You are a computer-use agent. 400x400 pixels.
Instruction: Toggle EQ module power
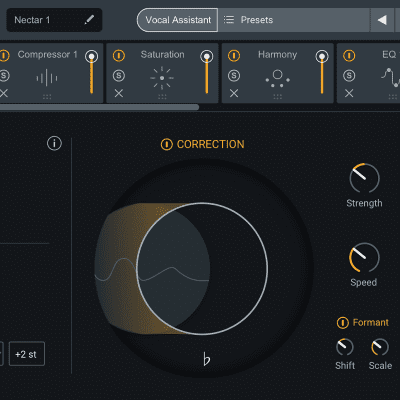[x=349, y=55]
